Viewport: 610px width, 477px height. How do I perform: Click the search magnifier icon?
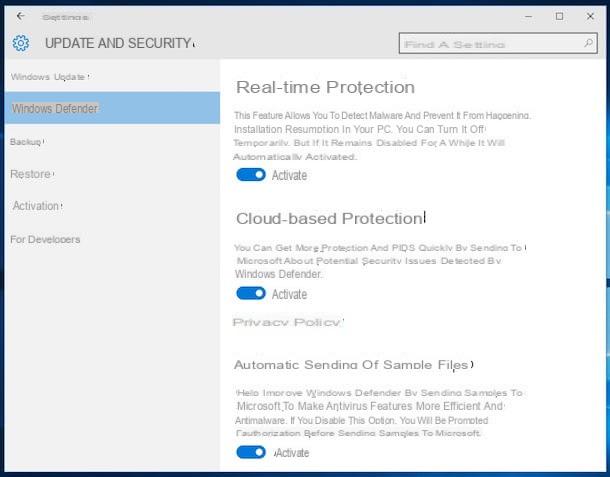coord(588,43)
